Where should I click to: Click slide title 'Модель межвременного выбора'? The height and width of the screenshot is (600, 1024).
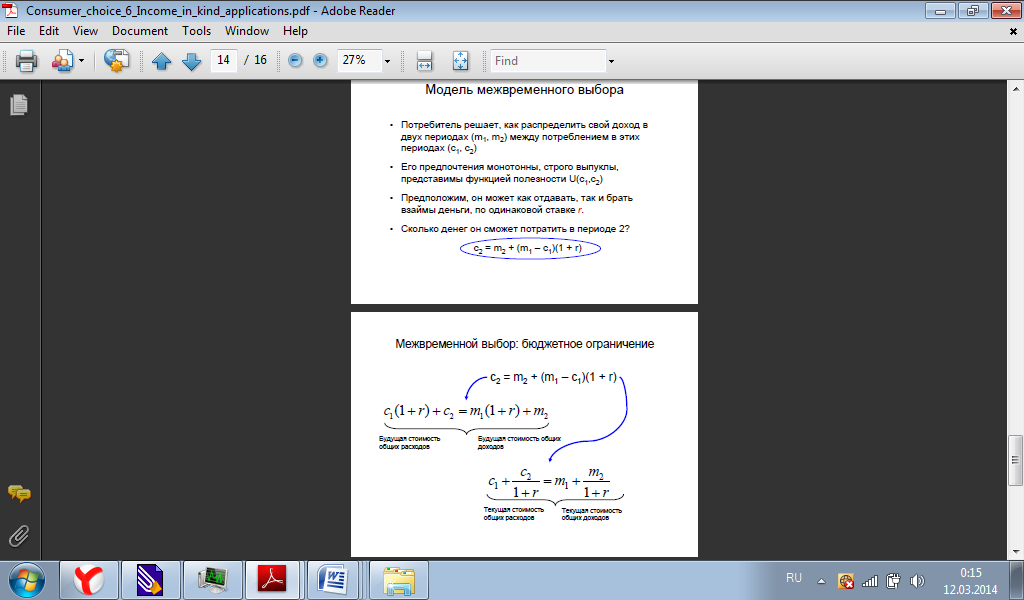[x=524, y=89]
